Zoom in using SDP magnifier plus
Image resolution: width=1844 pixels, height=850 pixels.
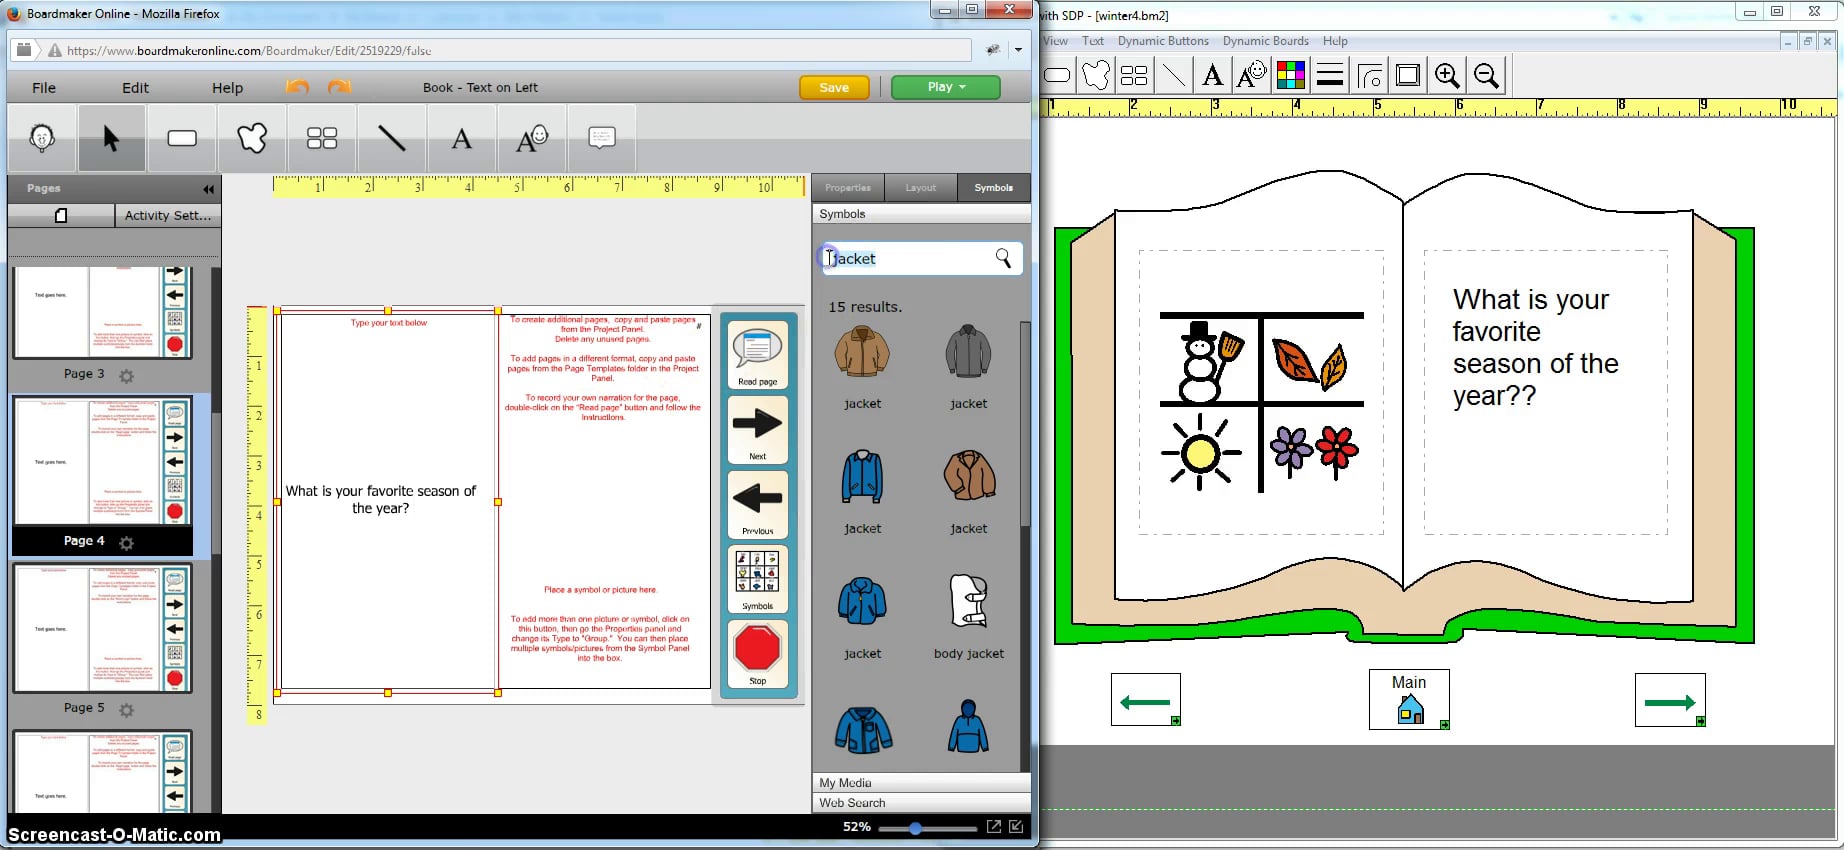pos(1447,75)
